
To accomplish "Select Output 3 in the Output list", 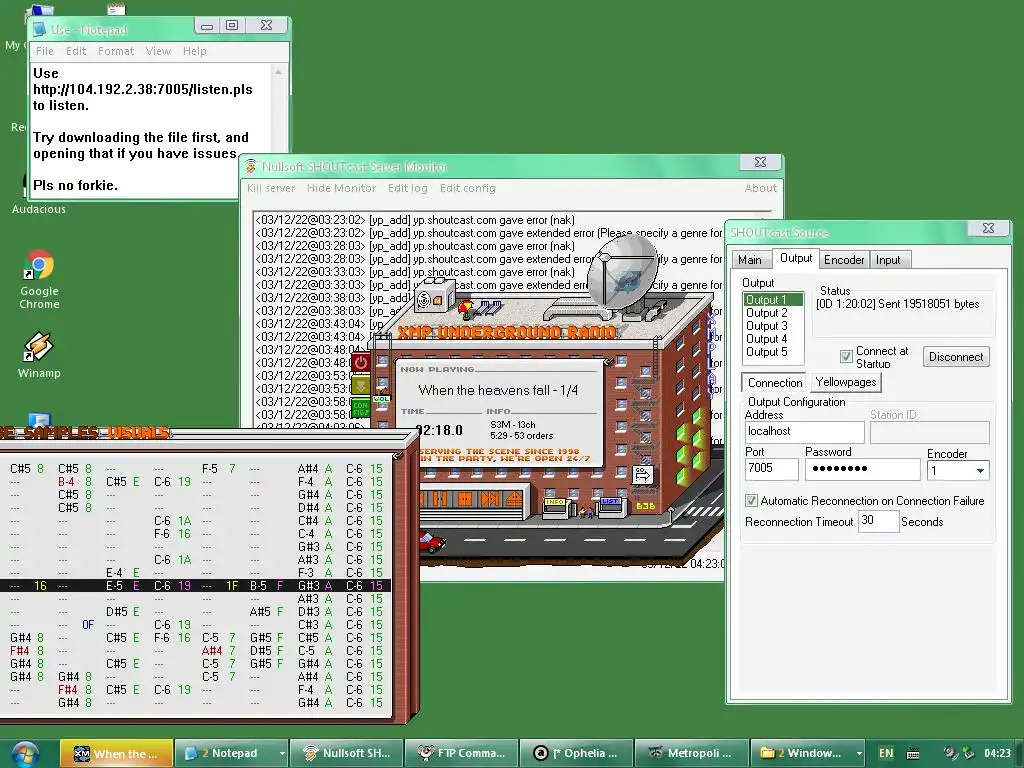I will [773, 326].
